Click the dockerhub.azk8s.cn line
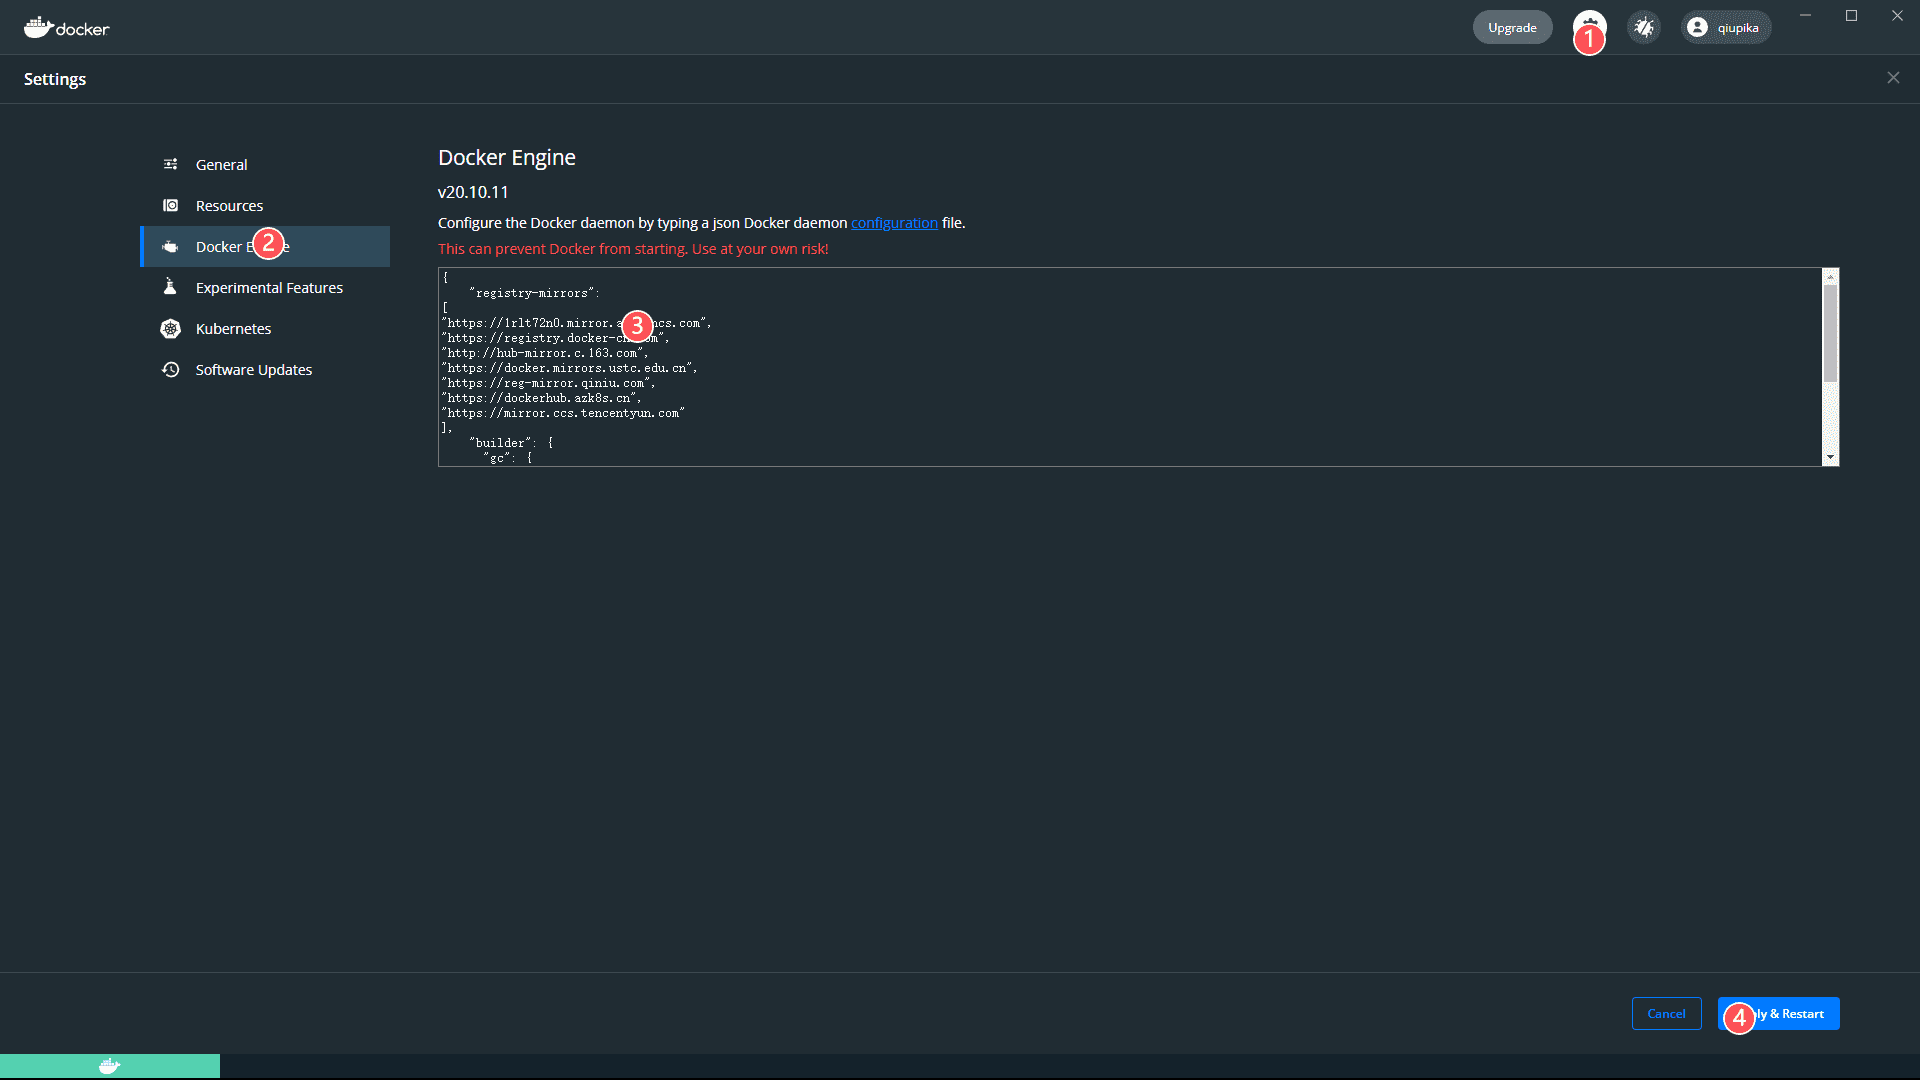The image size is (1920, 1080). click(541, 398)
